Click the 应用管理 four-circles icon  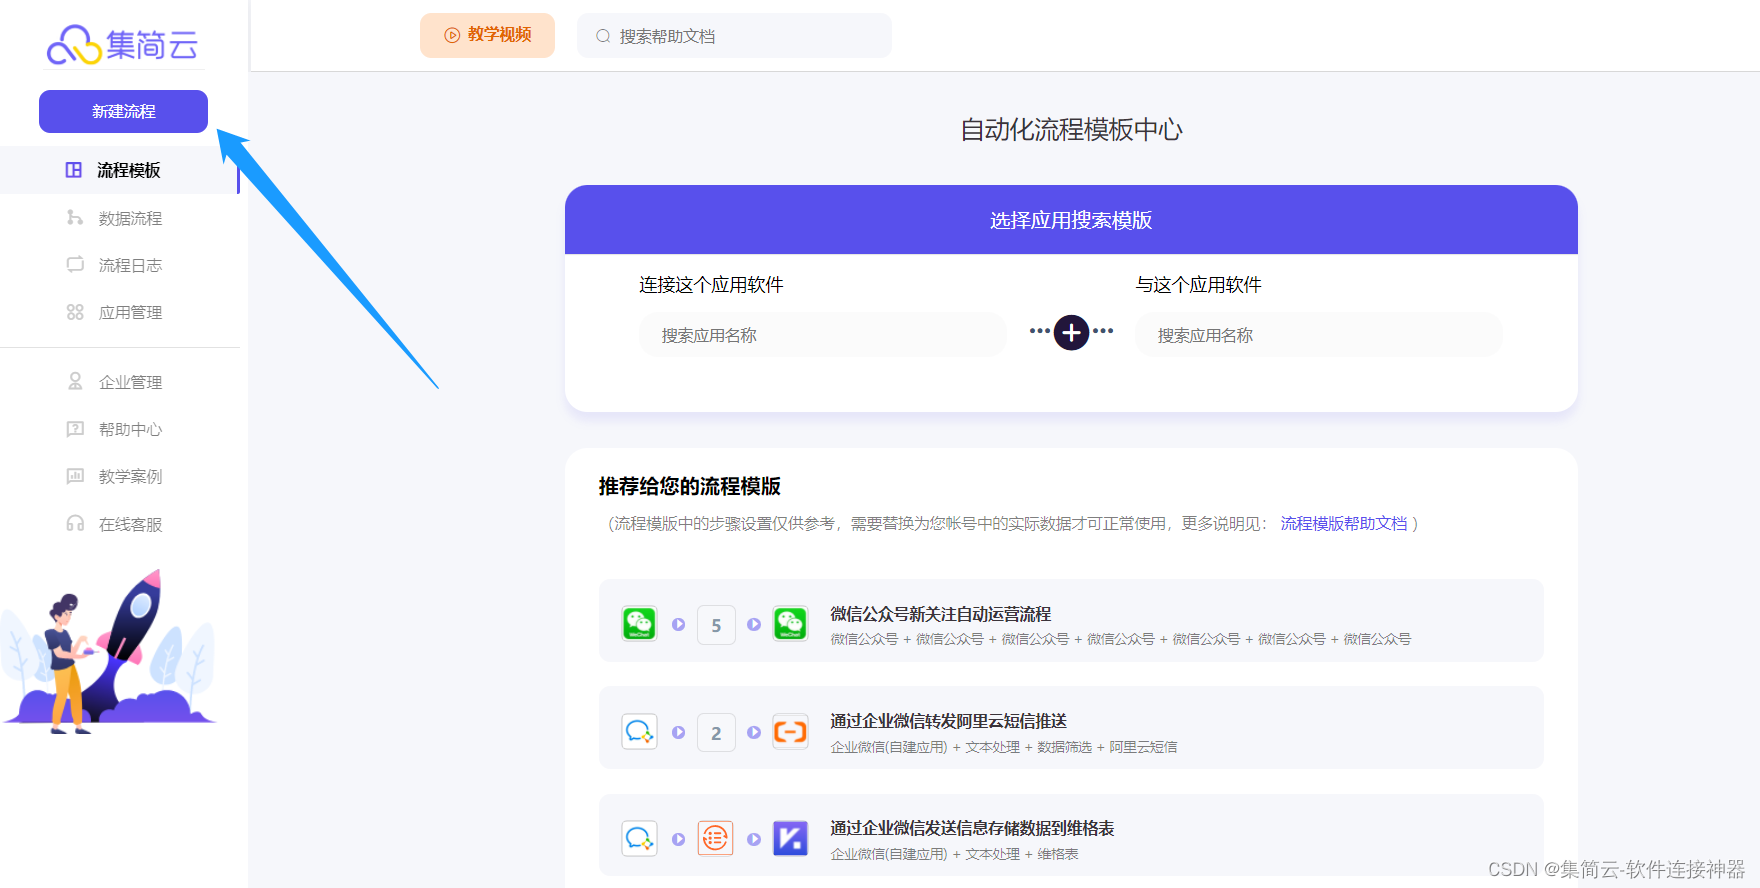(x=75, y=312)
